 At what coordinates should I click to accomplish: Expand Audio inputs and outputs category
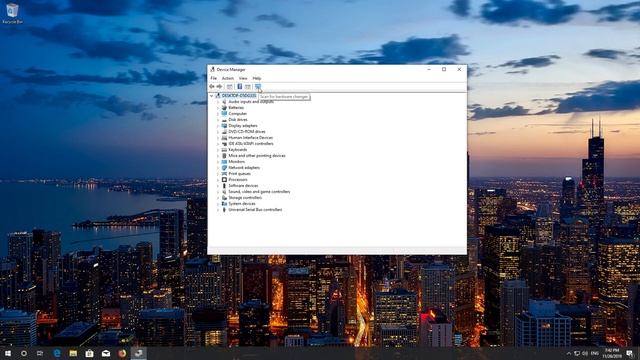point(218,102)
